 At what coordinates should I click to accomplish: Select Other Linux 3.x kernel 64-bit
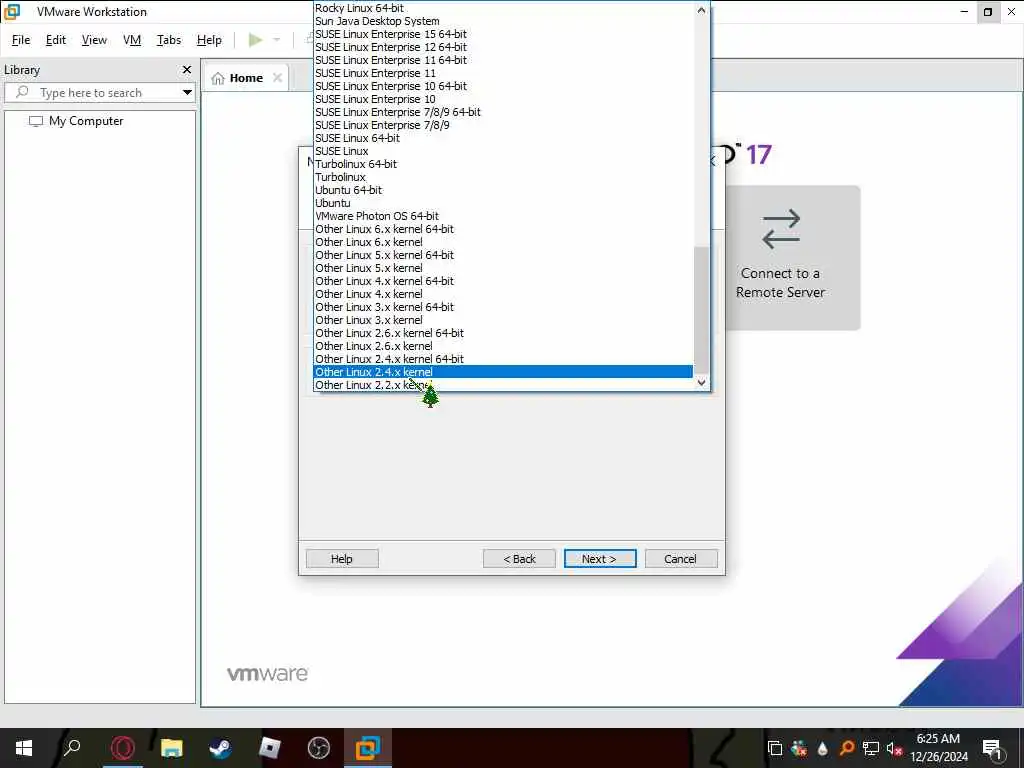coord(503,307)
